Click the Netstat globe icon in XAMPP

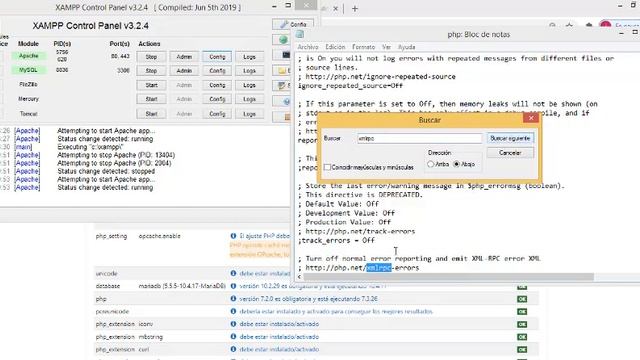[x=282, y=40]
